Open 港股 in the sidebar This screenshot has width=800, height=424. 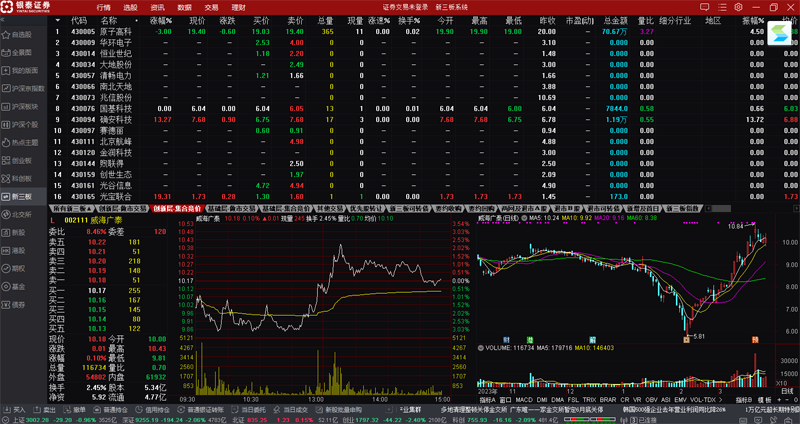[22, 251]
